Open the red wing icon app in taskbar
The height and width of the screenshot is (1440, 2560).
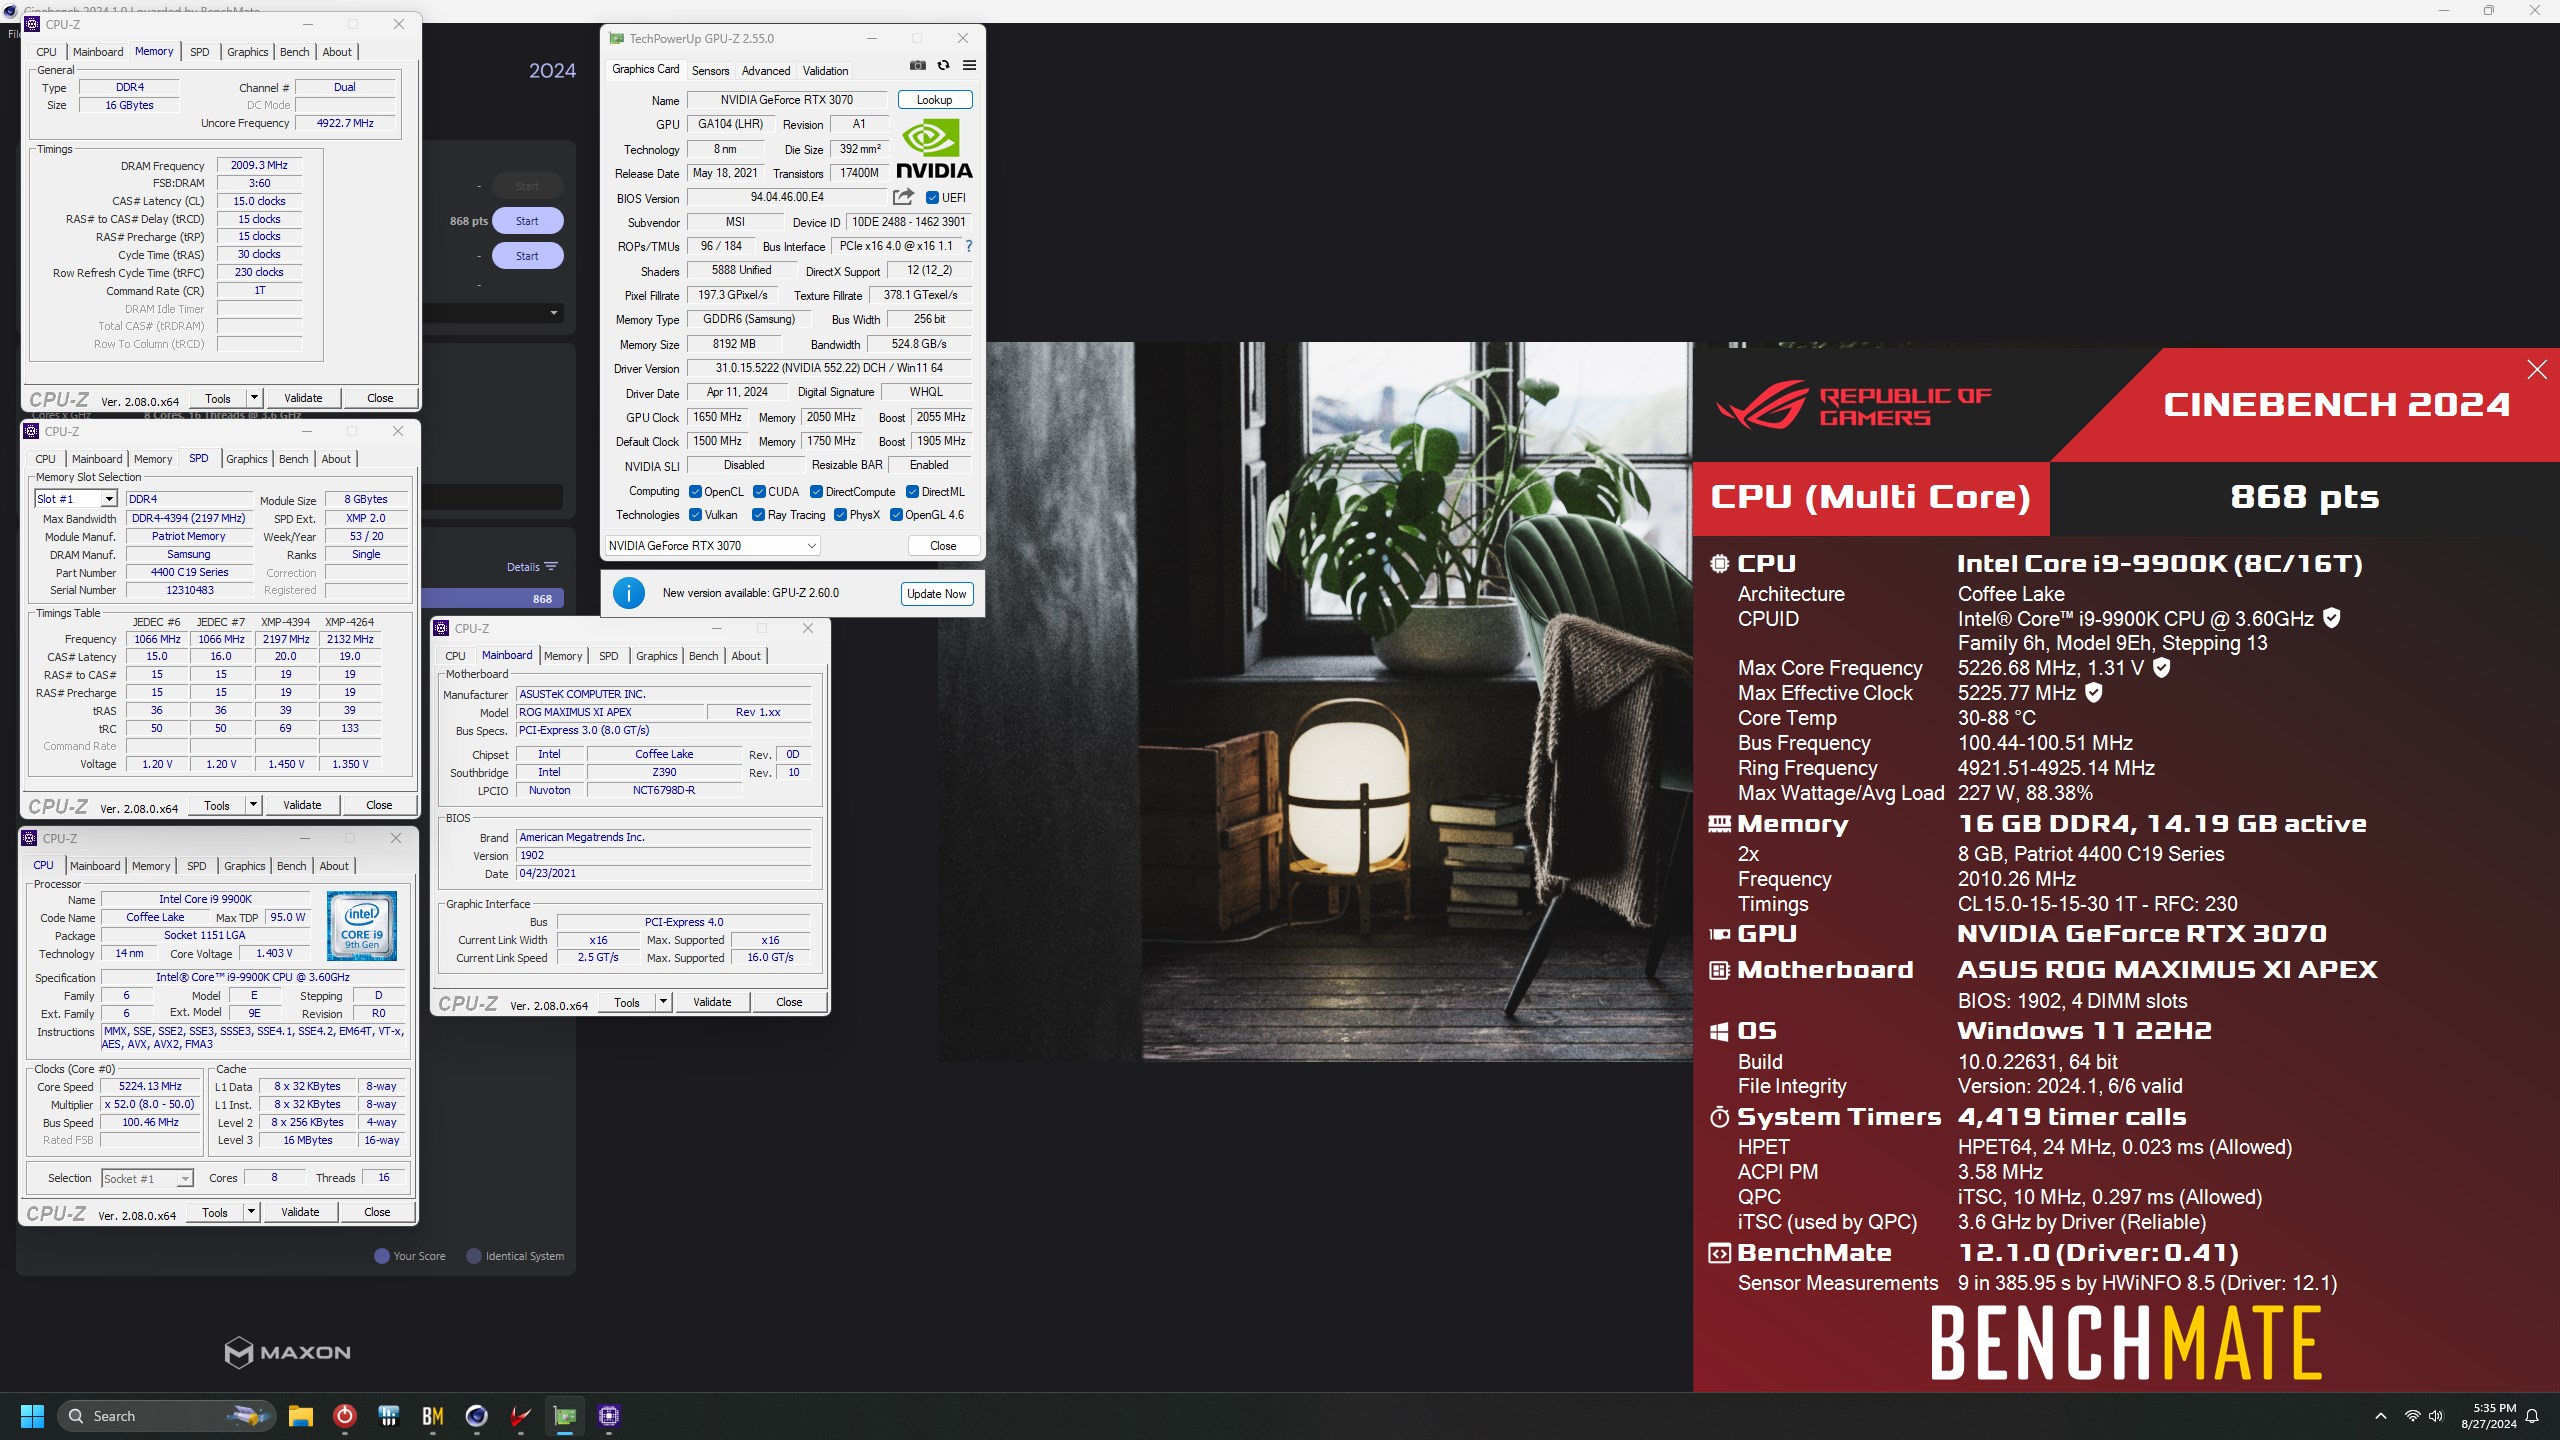pos(520,1416)
